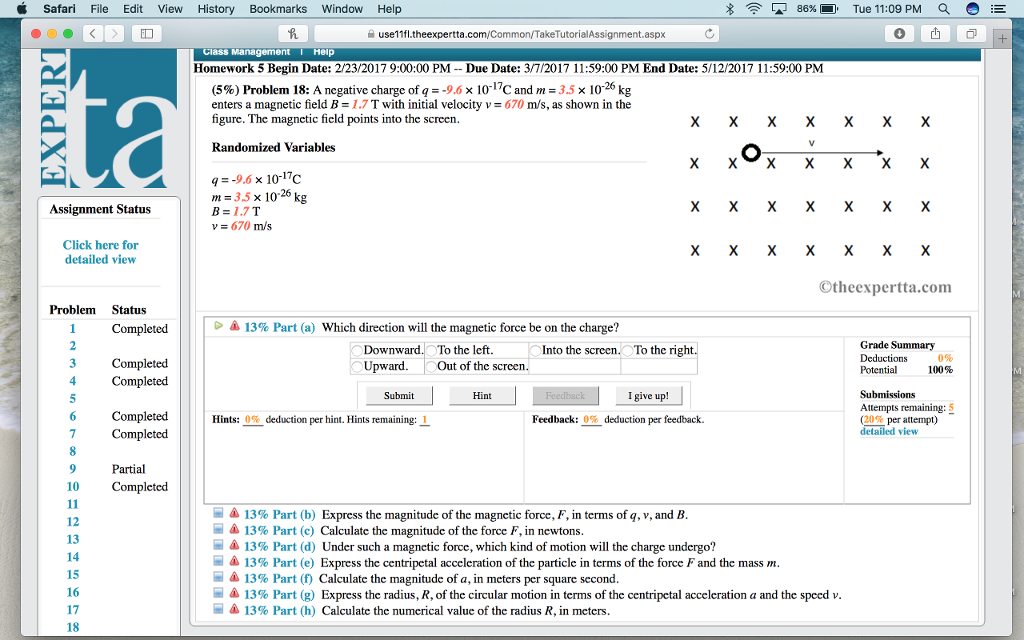Click the Safari extension toolbar icon
The width and height of the screenshot is (1024, 640).
click(293, 33)
